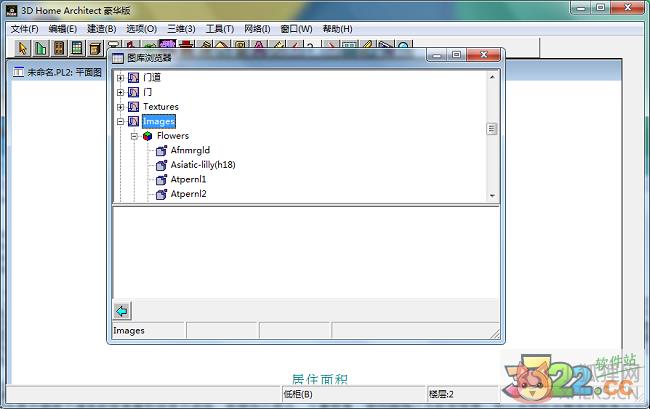
Task: Close the 3D Home Architect main window
Action: (x=627, y=8)
